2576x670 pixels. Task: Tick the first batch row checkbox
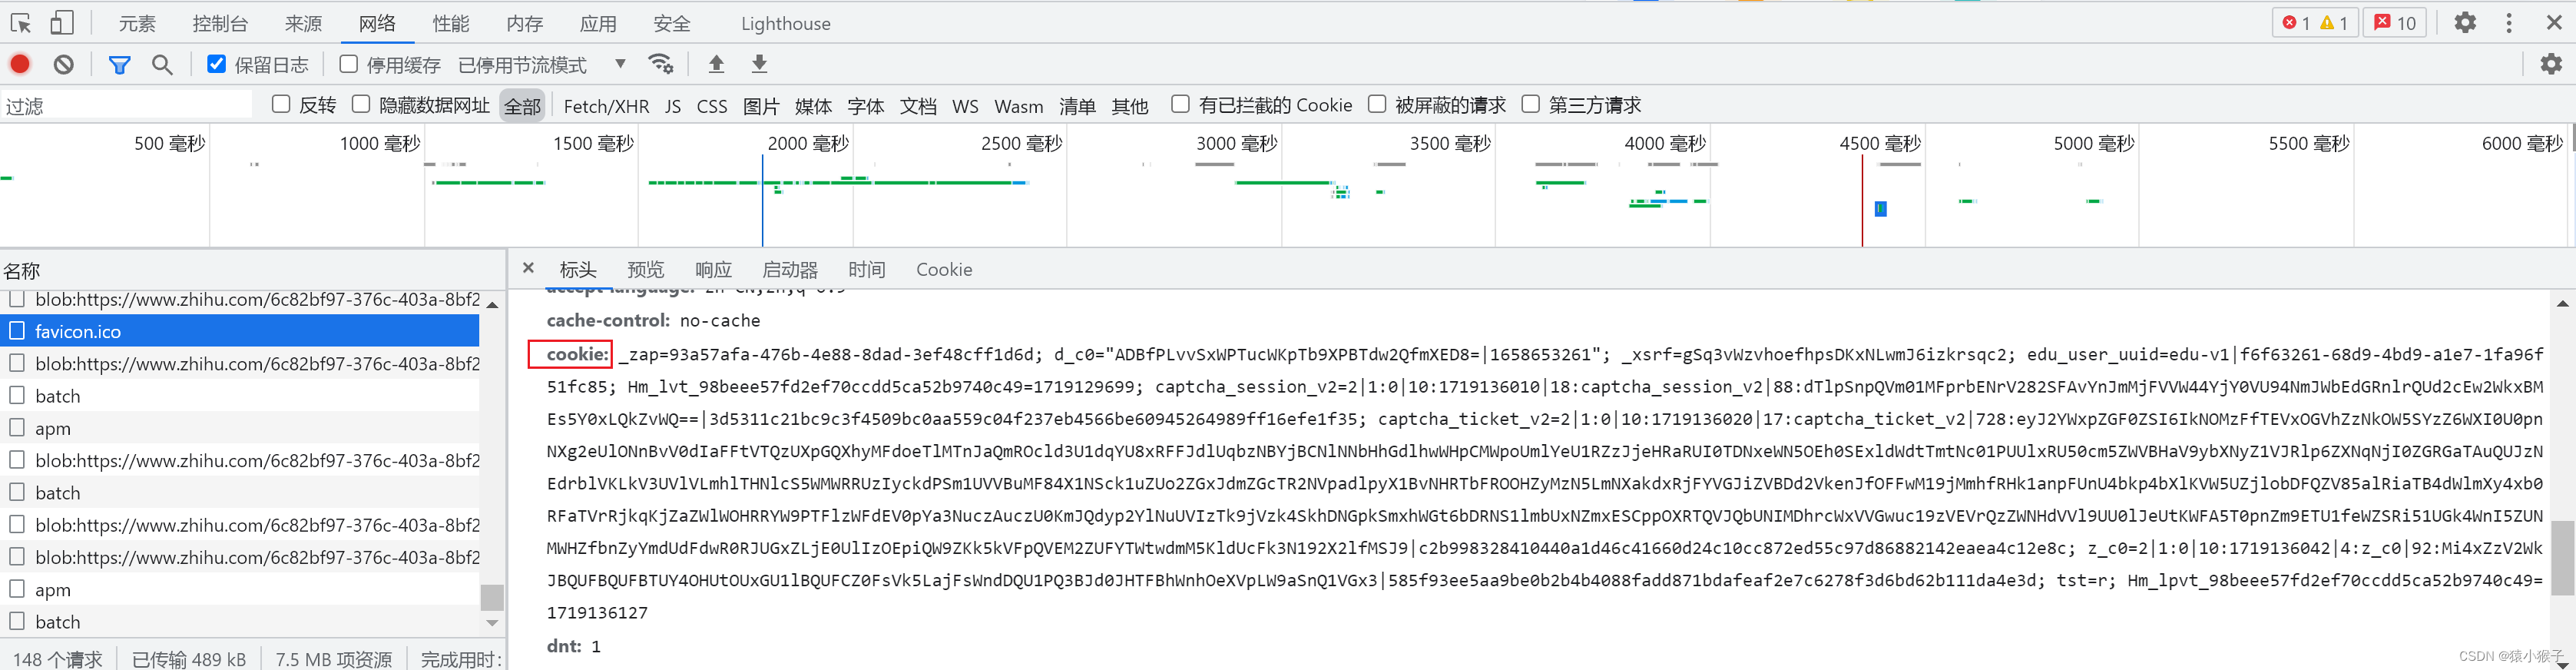[17, 395]
